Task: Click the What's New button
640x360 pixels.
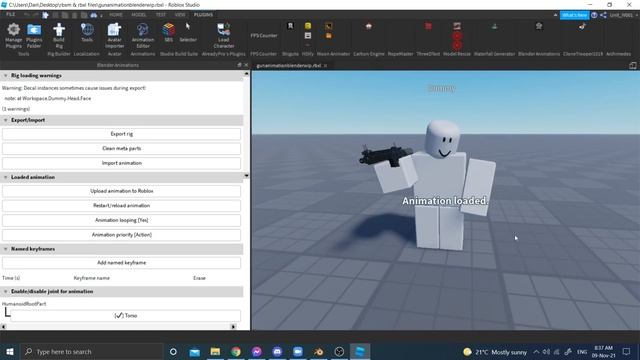Action: coord(574,15)
